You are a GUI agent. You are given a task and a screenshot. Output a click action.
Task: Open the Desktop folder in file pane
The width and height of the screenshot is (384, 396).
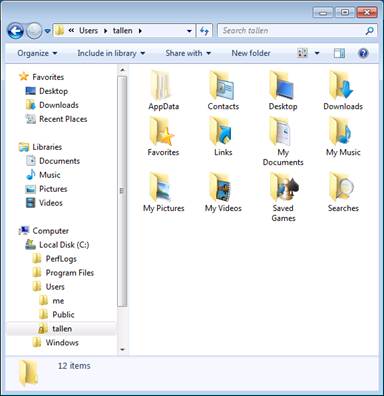pyautogui.click(x=282, y=85)
